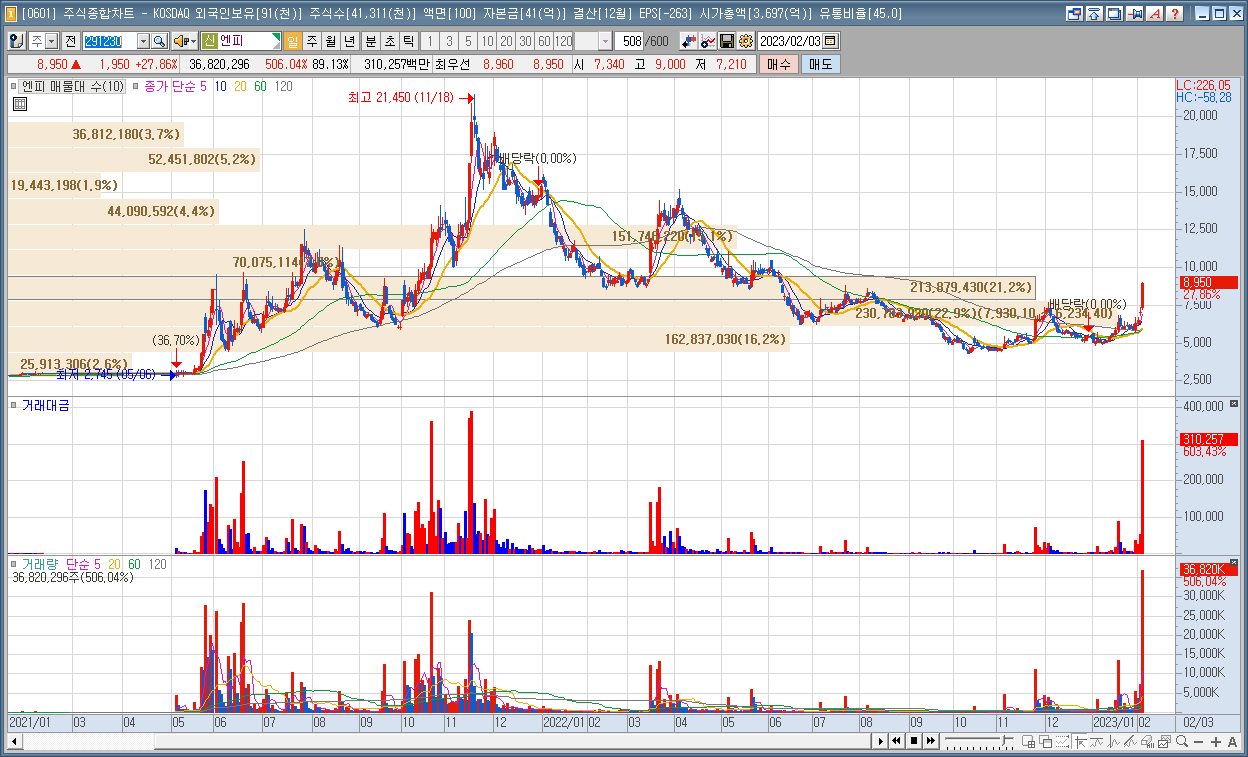Viewport: 1248px width, 757px height.
Task: Click the 매도 sell button
Action: pos(820,64)
